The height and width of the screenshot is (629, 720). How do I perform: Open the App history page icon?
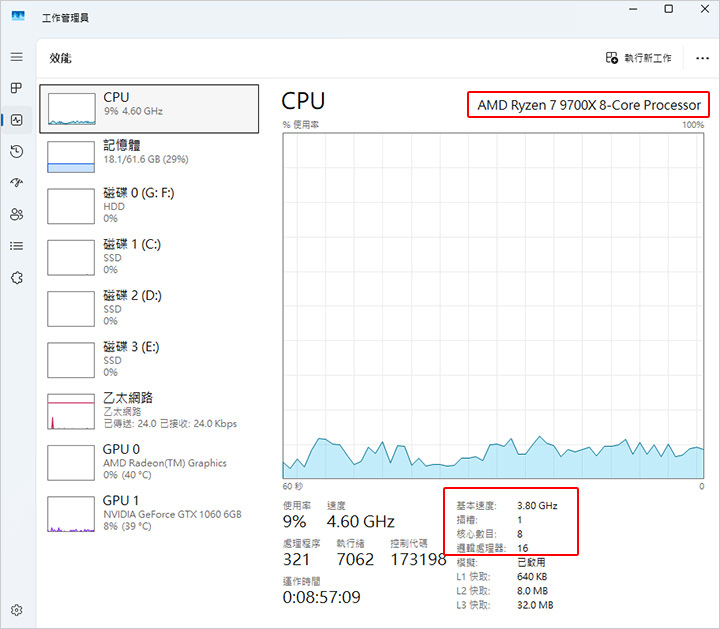point(17,152)
